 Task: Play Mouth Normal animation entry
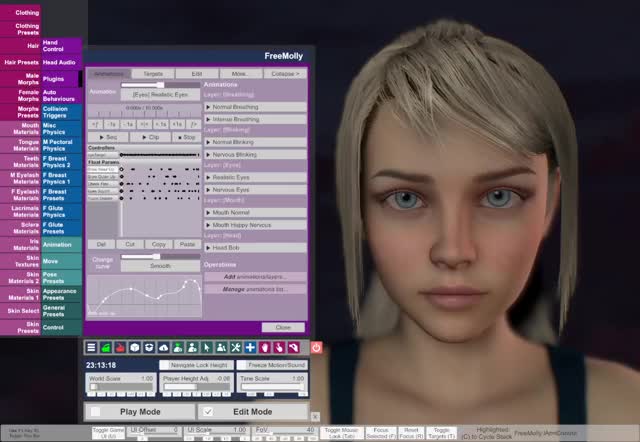pyautogui.click(x=256, y=213)
